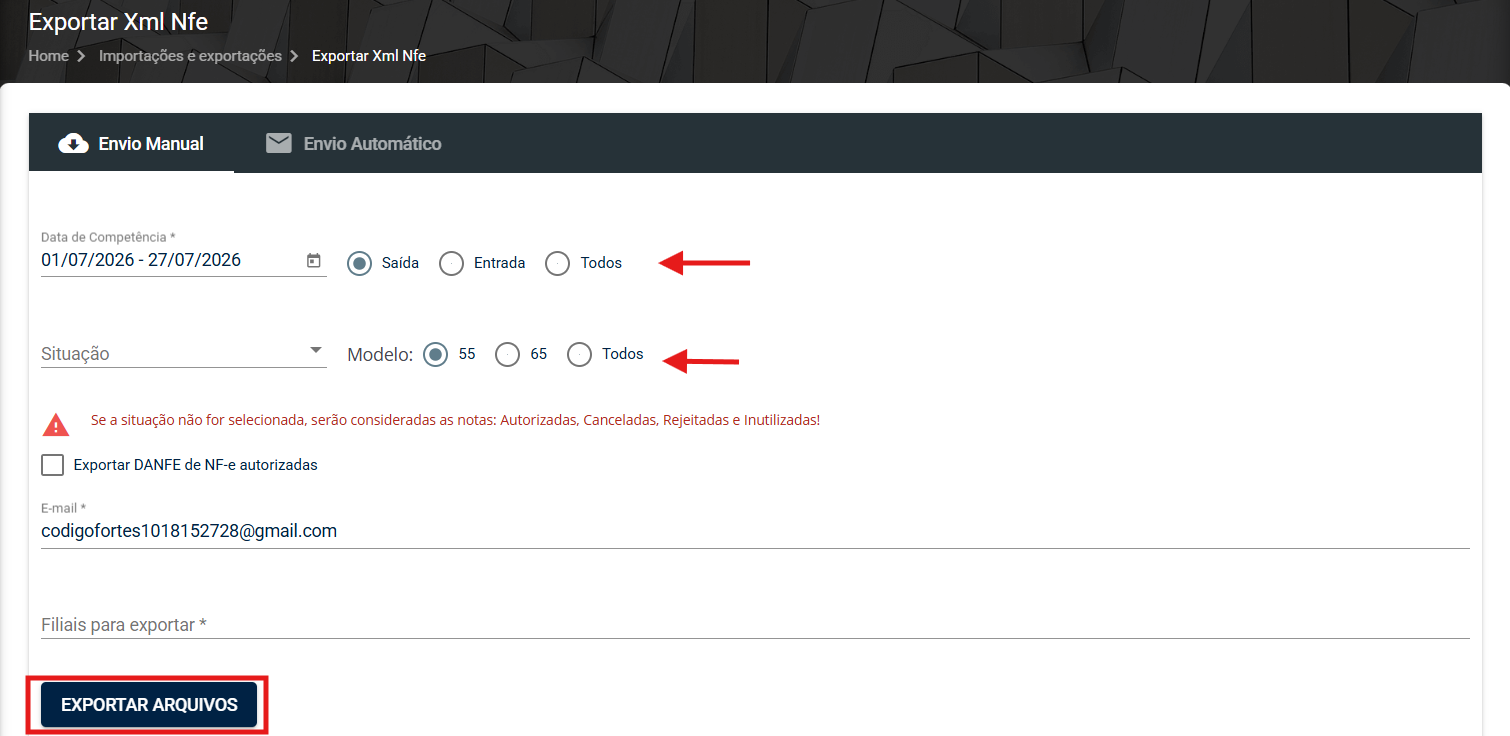Select Modelo 55 radio option
Screen dimensions: 1510x736
tap(435, 355)
